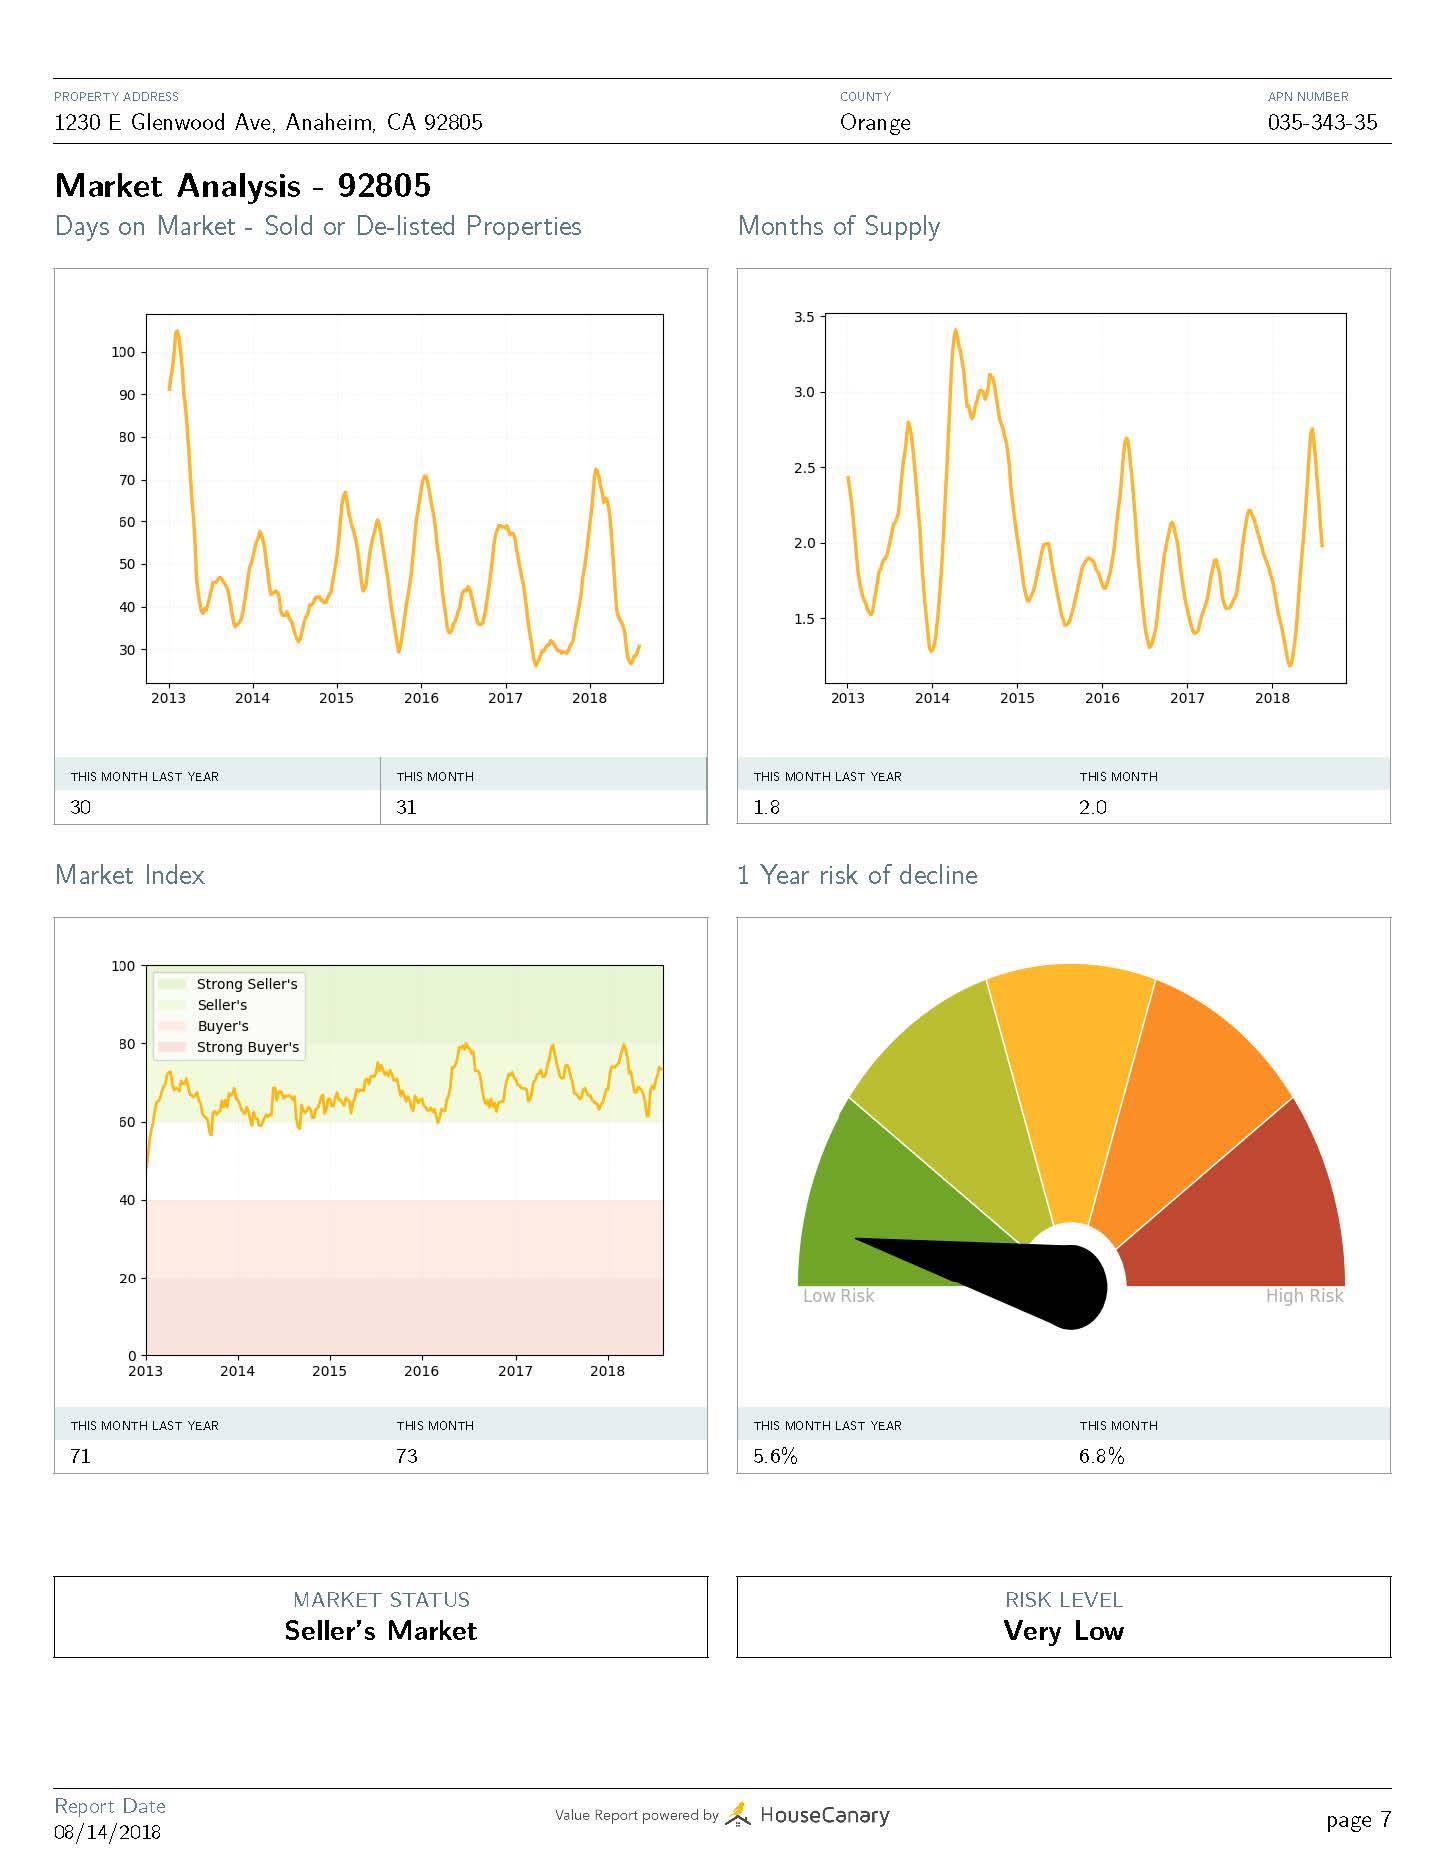Click the Report Date footer label

pyautogui.click(x=110, y=1806)
